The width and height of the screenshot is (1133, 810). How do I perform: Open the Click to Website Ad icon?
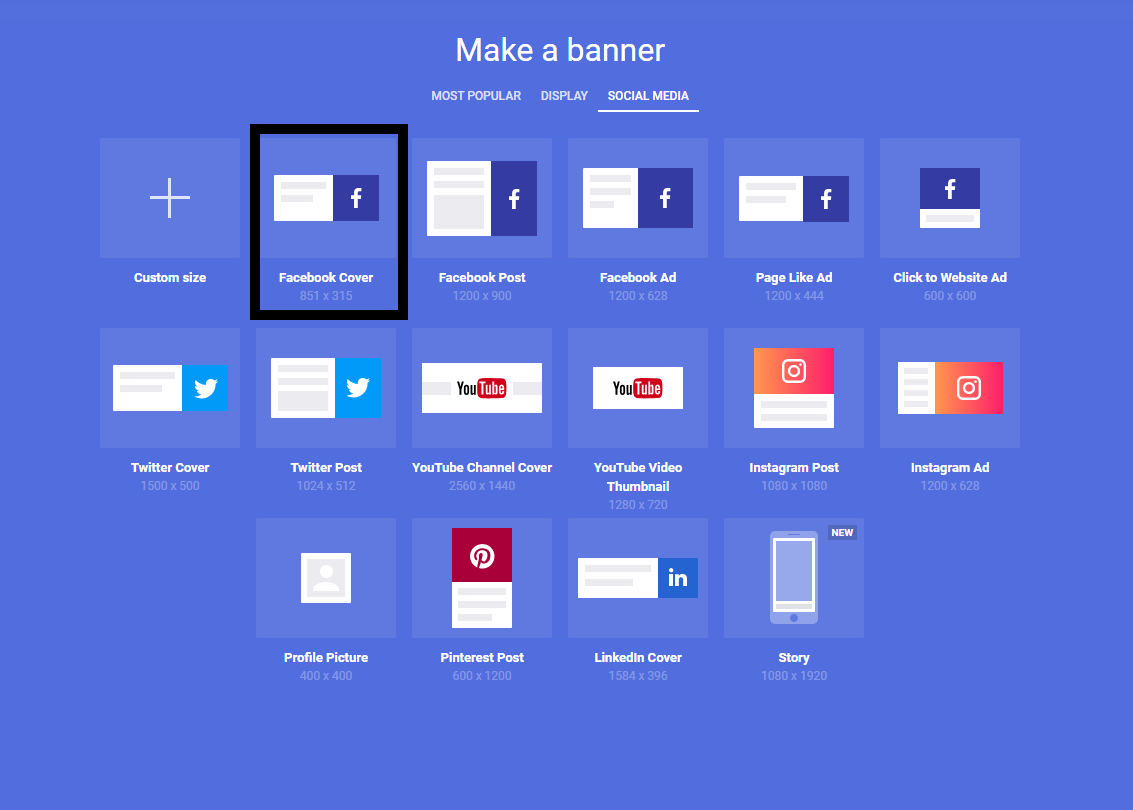[949, 198]
